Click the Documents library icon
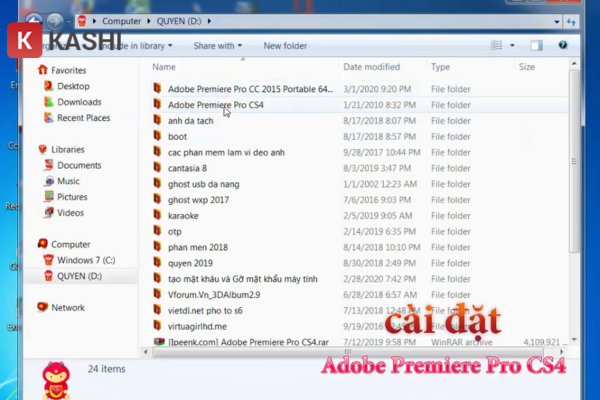The width and height of the screenshot is (600, 400). (x=48, y=165)
